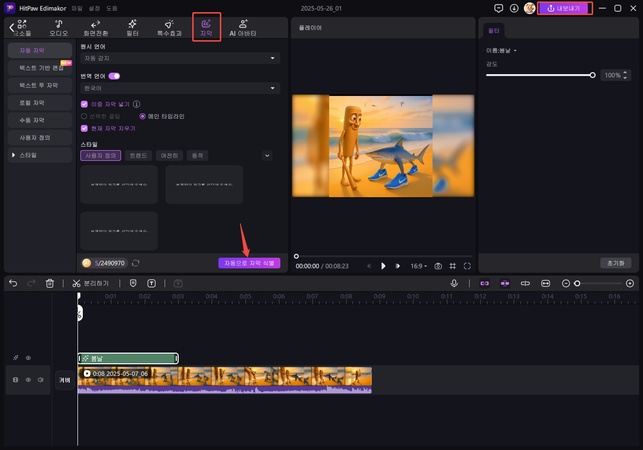The height and width of the screenshot is (450, 643).
Task: Select the 메인 타임라인 radio button
Action: point(142,116)
